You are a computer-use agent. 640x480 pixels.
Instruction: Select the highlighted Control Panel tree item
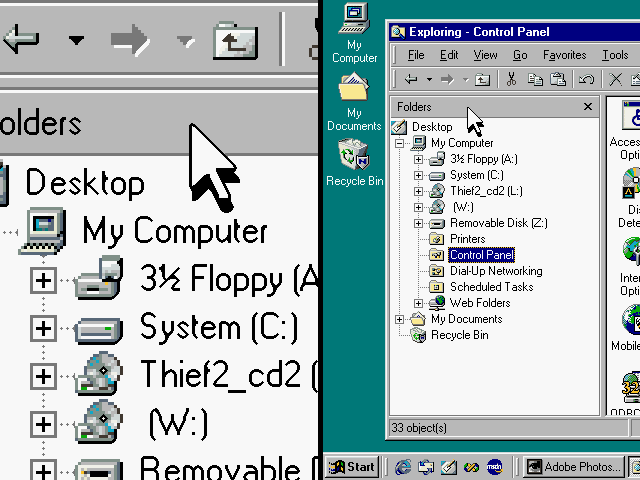tap(482, 255)
